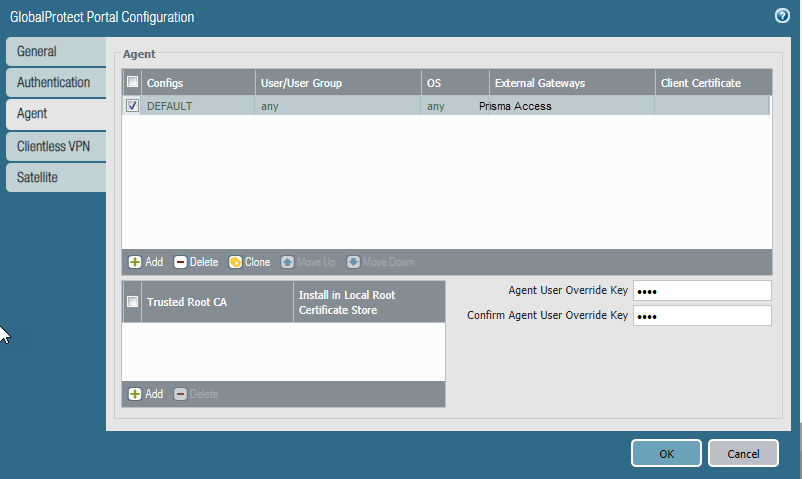Delete the selected agent config
The width and height of the screenshot is (802, 479).
point(196,262)
